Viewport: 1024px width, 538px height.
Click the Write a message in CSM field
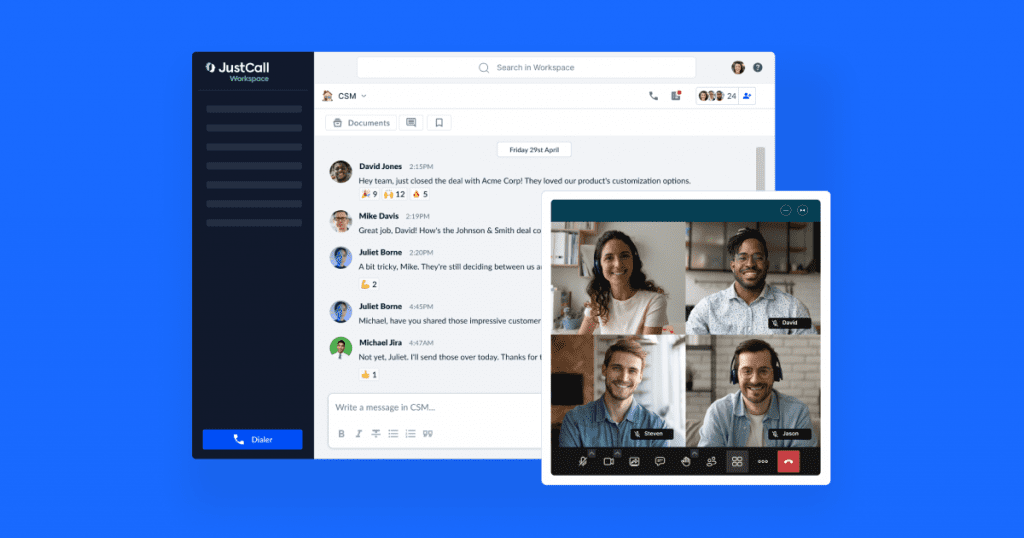coord(435,407)
